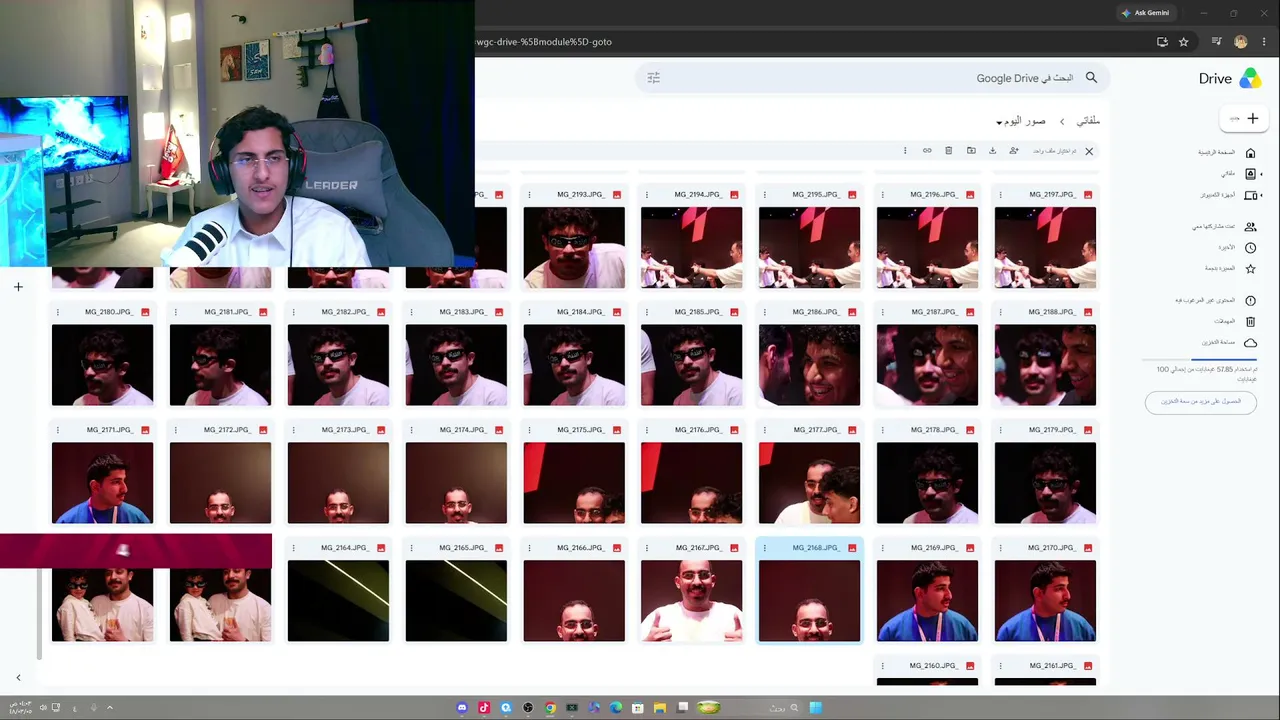Open the Ask Gemini button in Chrome
Viewport: 1280px width, 720px height.
pyautogui.click(x=1145, y=13)
